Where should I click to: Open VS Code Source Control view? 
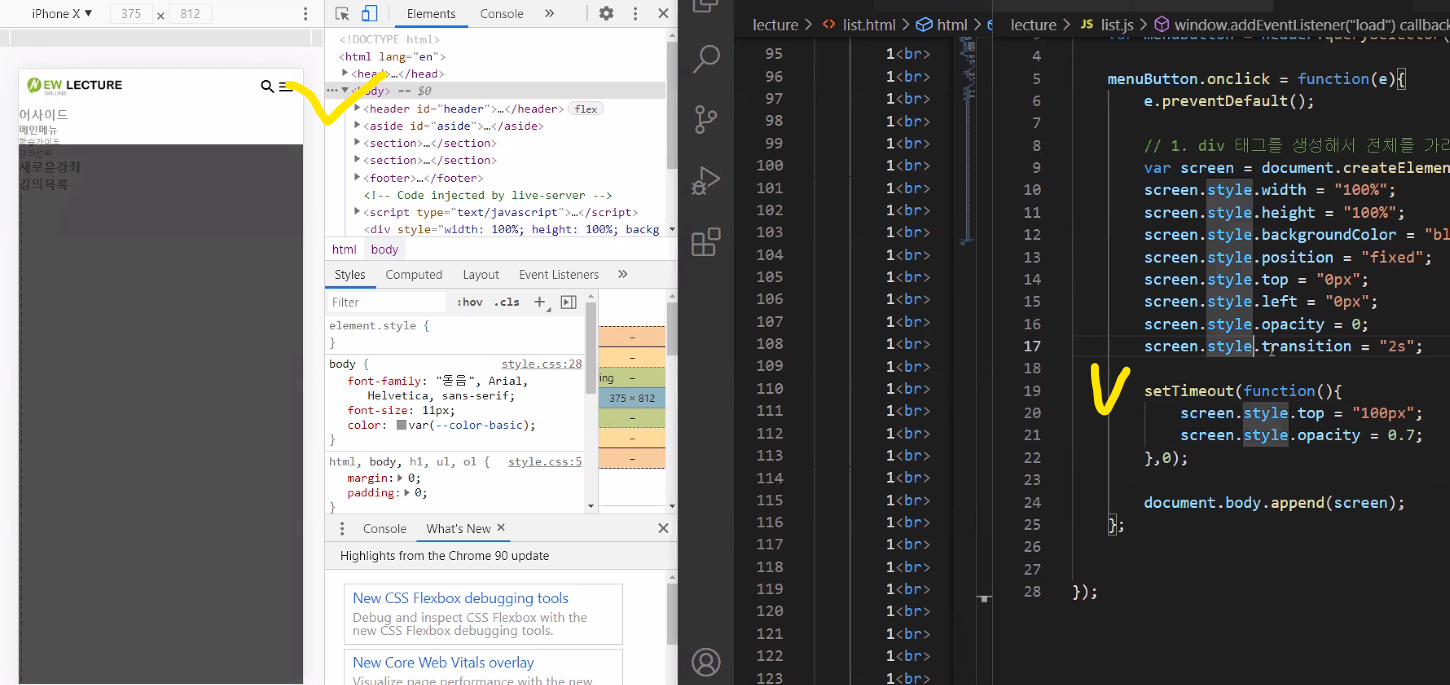point(706,118)
